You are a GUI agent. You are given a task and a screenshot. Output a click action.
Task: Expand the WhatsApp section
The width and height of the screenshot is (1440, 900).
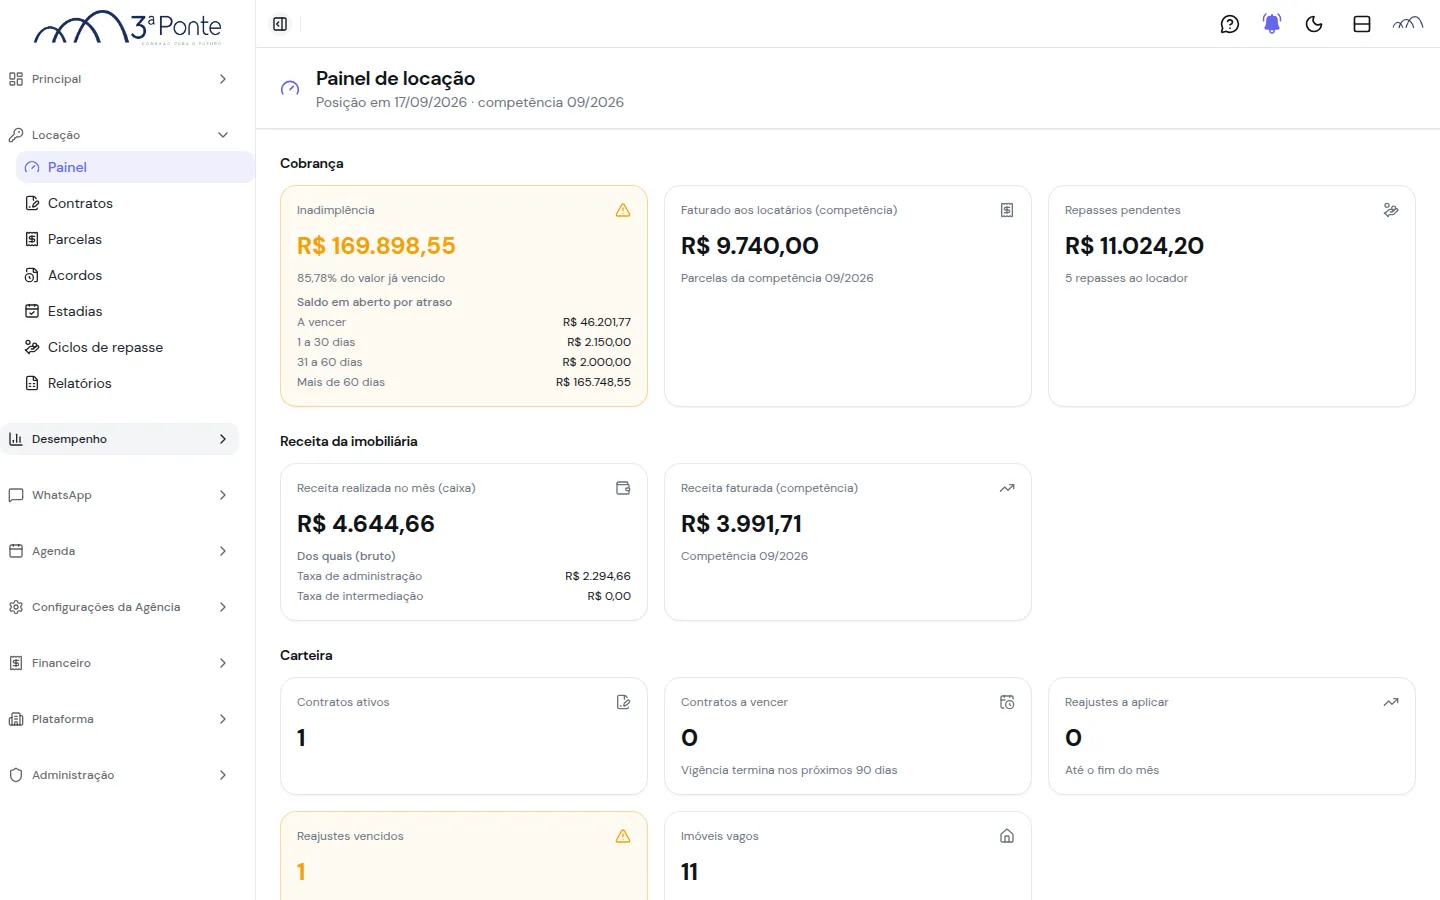pos(120,495)
